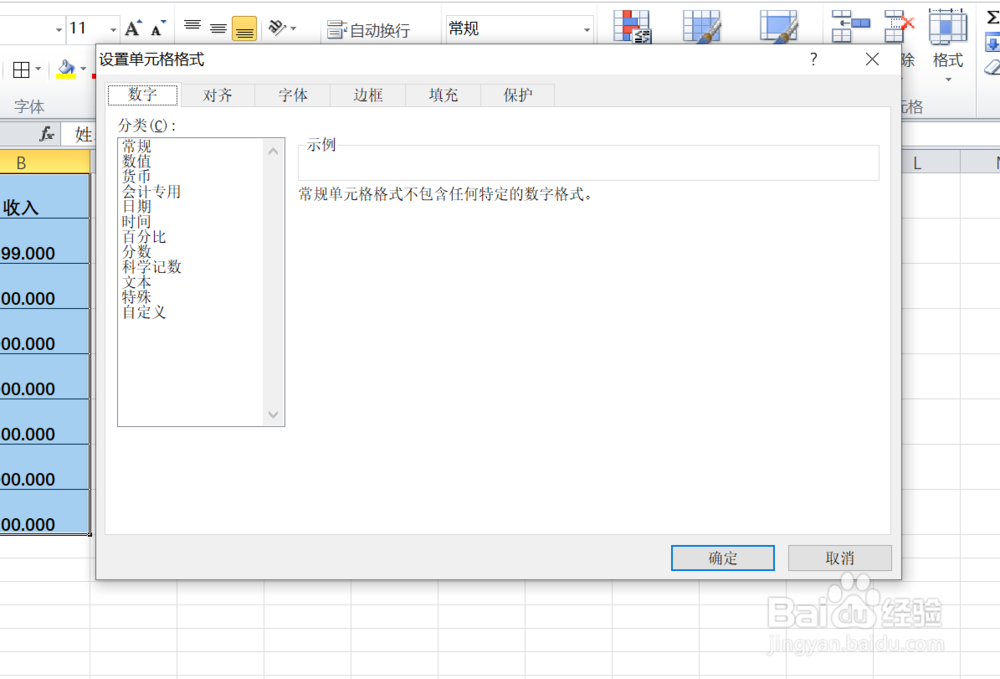Open the 常规 number format dropdown

click(x=587, y=29)
